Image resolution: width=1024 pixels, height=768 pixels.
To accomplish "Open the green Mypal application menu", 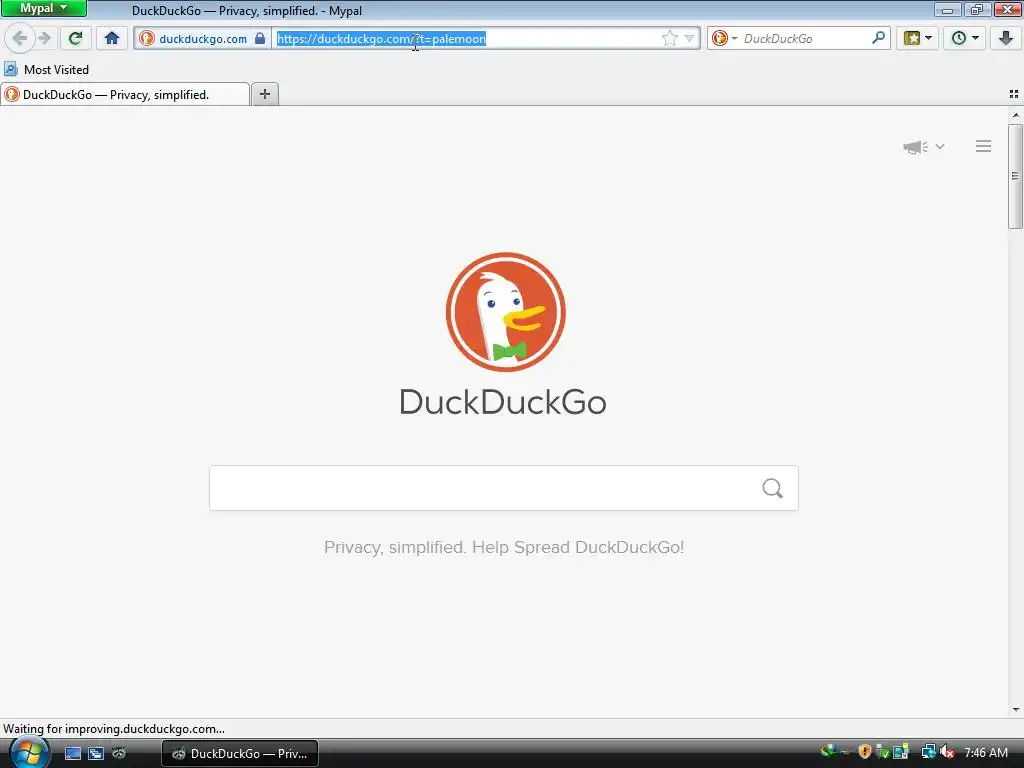I will (43, 8).
